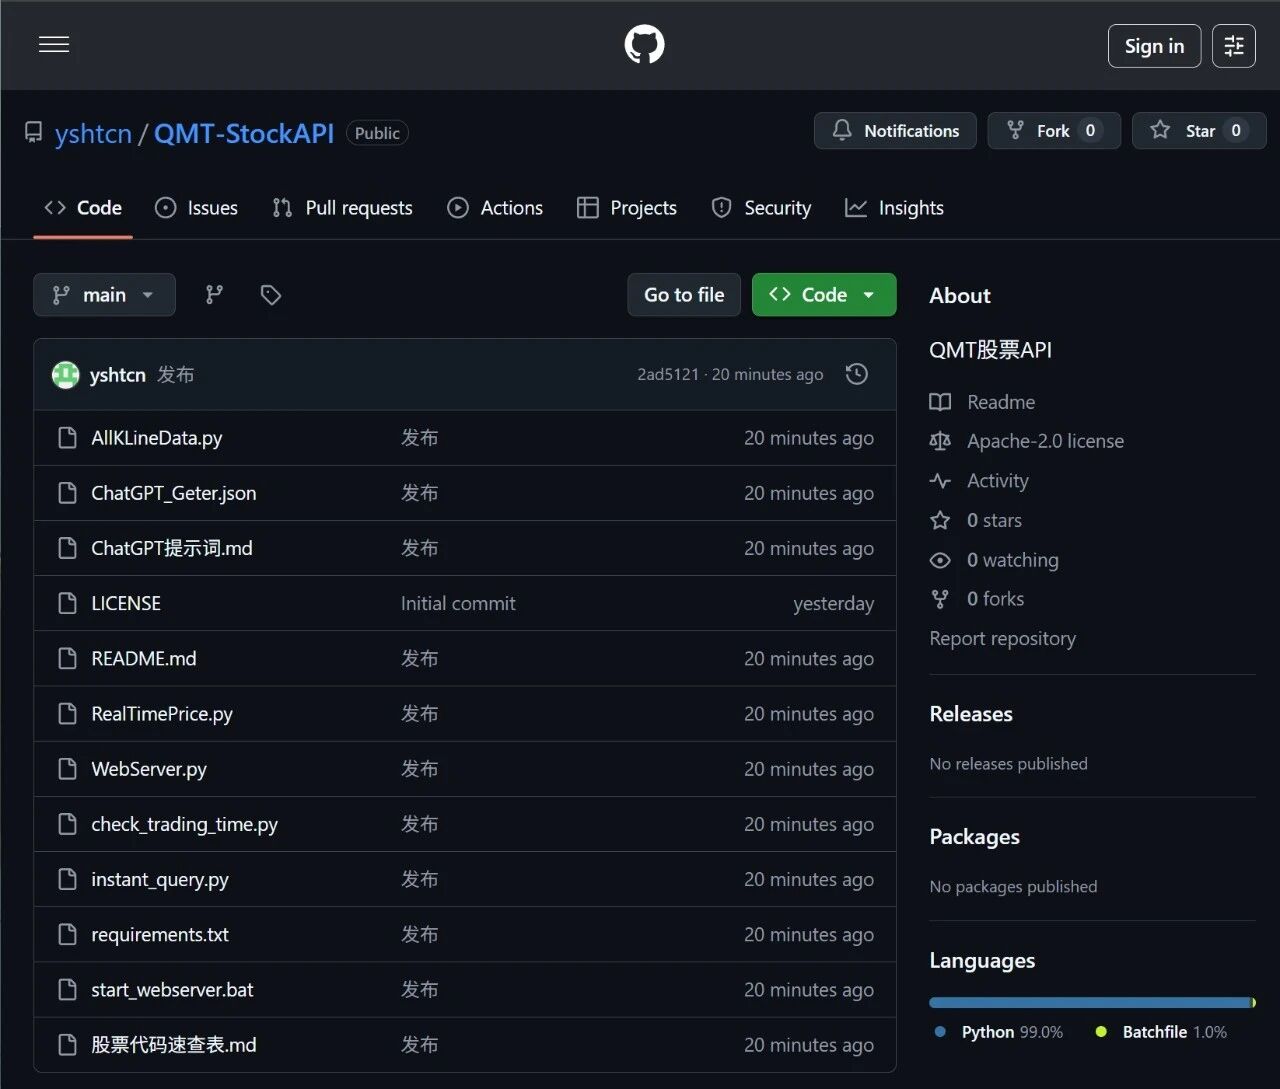View 0 watching link
The height and width of the screenshot is (1089, 1280).
[x=1012, y=560]
